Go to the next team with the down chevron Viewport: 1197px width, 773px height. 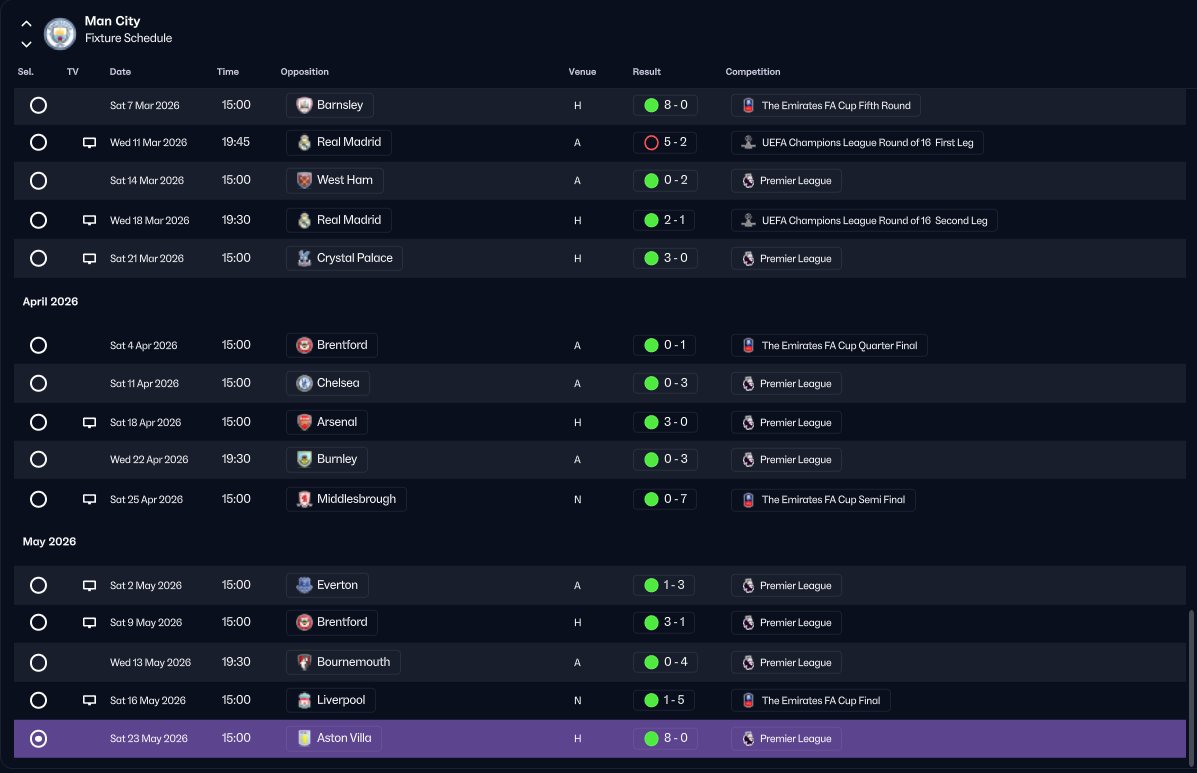tap(26, 44)
